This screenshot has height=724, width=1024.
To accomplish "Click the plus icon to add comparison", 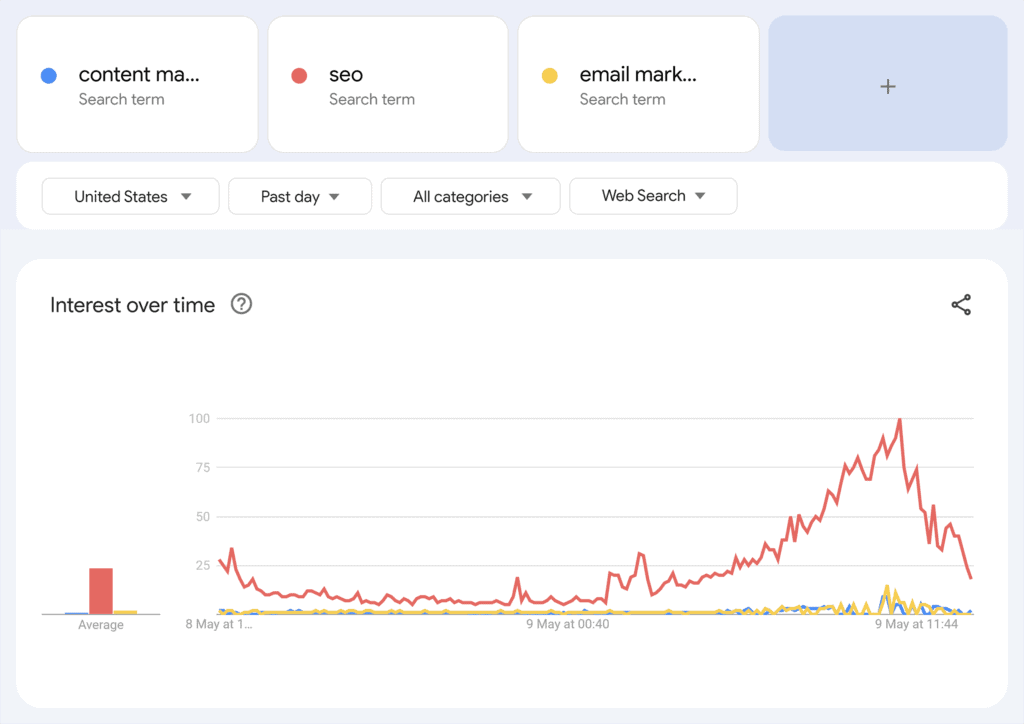I will (x=887, y=86).
